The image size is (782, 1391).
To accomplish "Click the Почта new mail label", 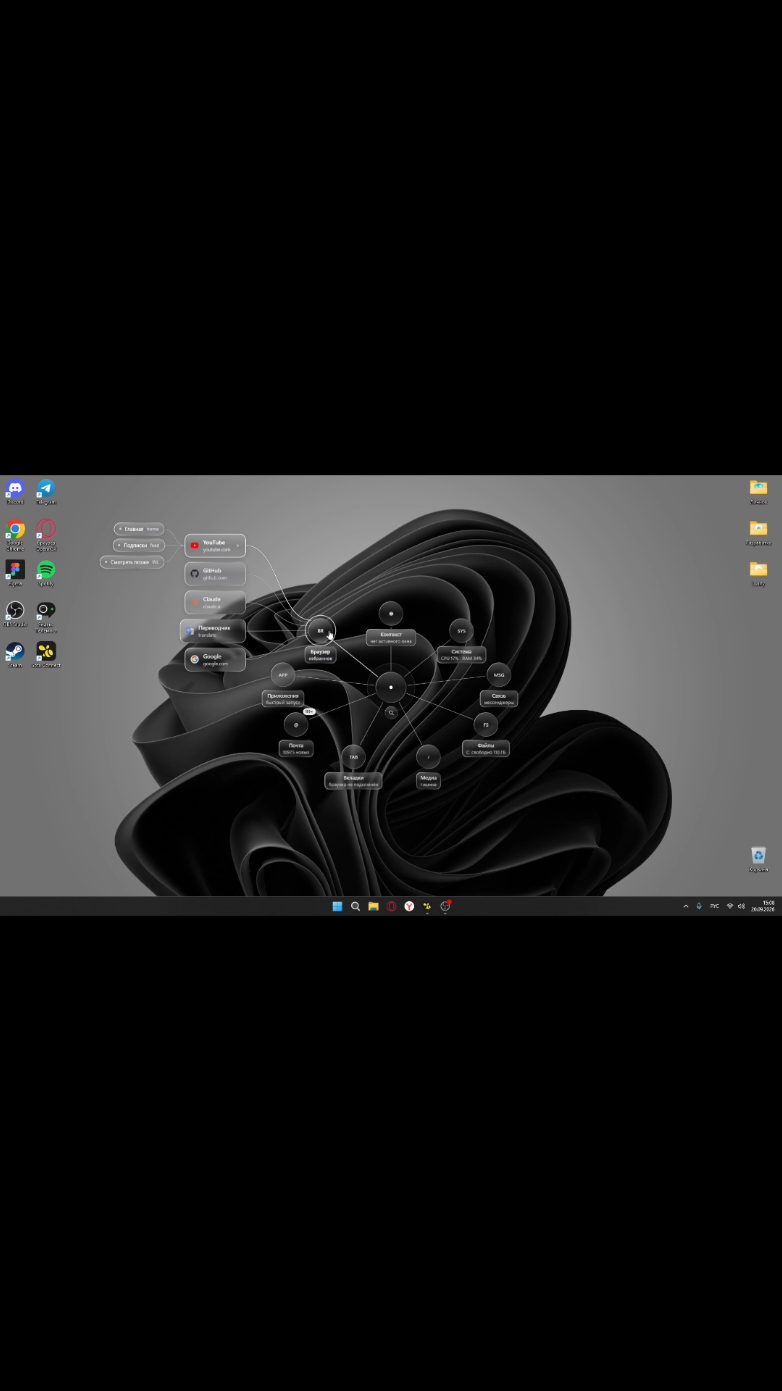I will tap(296, 748).
